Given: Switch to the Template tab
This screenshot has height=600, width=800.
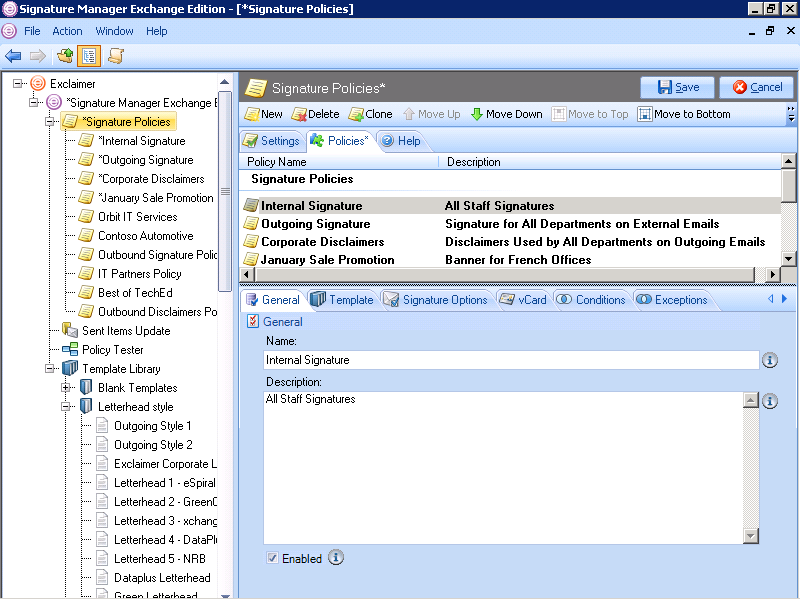Looking at the screenshot, I should (x=343, y=300).
